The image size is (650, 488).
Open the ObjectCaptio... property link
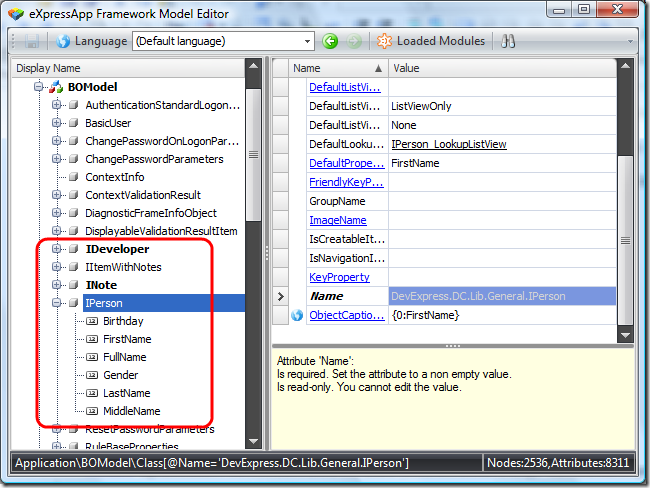pyautogui.click(x=347, y=315)
